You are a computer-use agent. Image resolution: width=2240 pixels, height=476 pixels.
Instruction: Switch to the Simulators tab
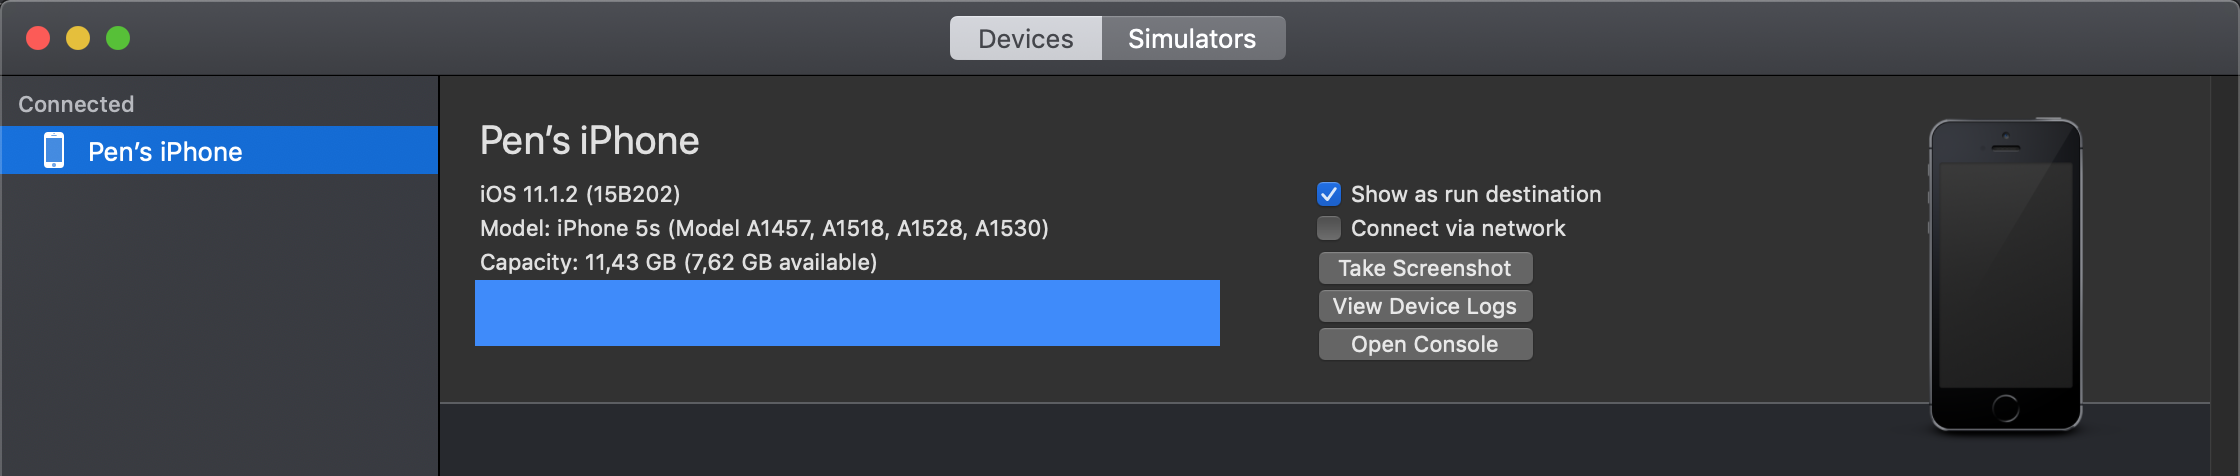click(x=1192, y=38)
